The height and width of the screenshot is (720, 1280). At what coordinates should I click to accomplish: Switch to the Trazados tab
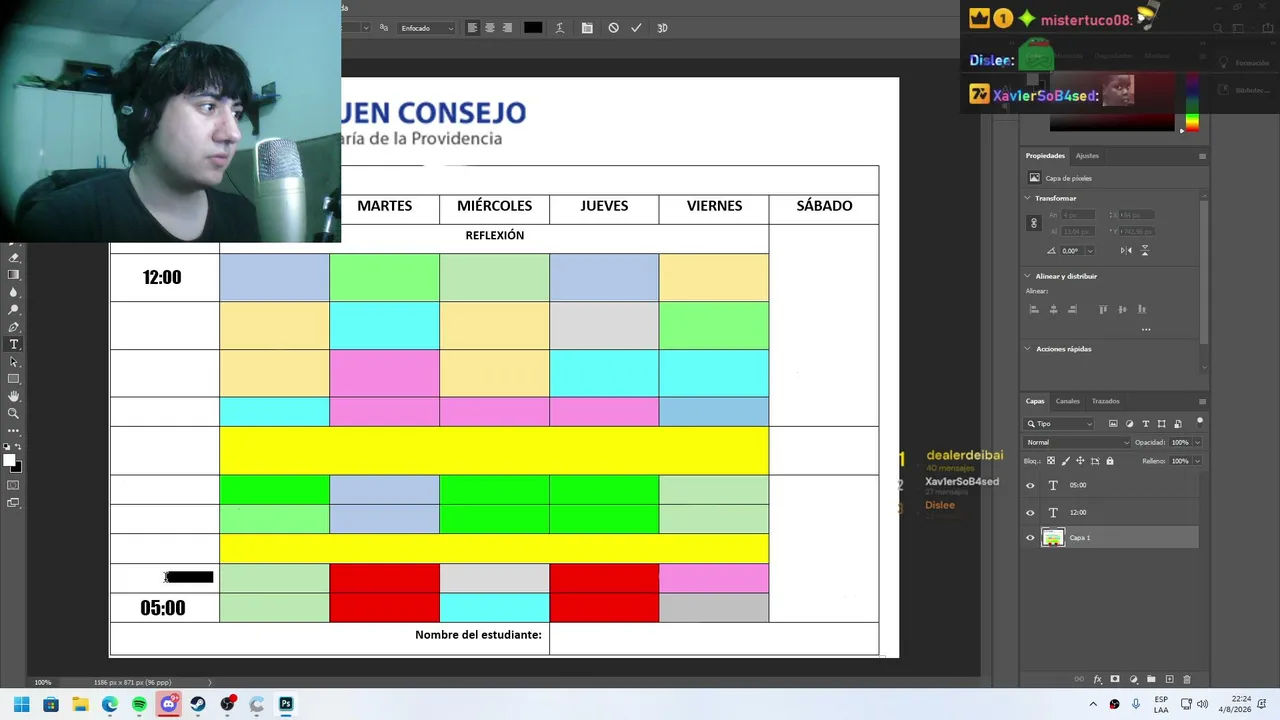click(1106, 401)
